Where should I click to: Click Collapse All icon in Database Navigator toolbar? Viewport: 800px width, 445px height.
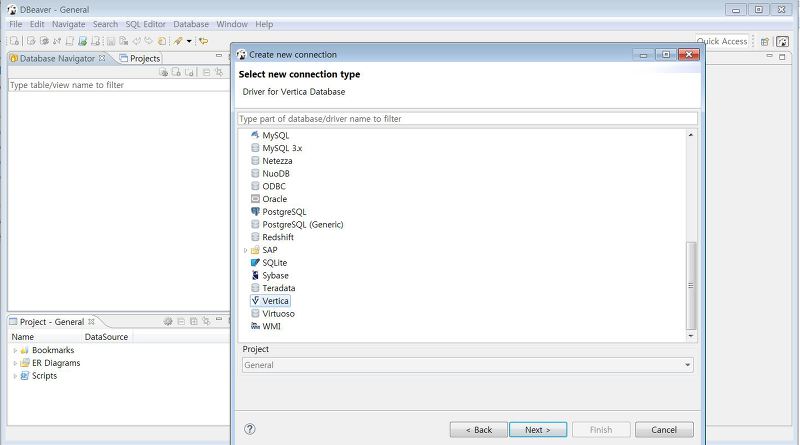tap(207, 72)
